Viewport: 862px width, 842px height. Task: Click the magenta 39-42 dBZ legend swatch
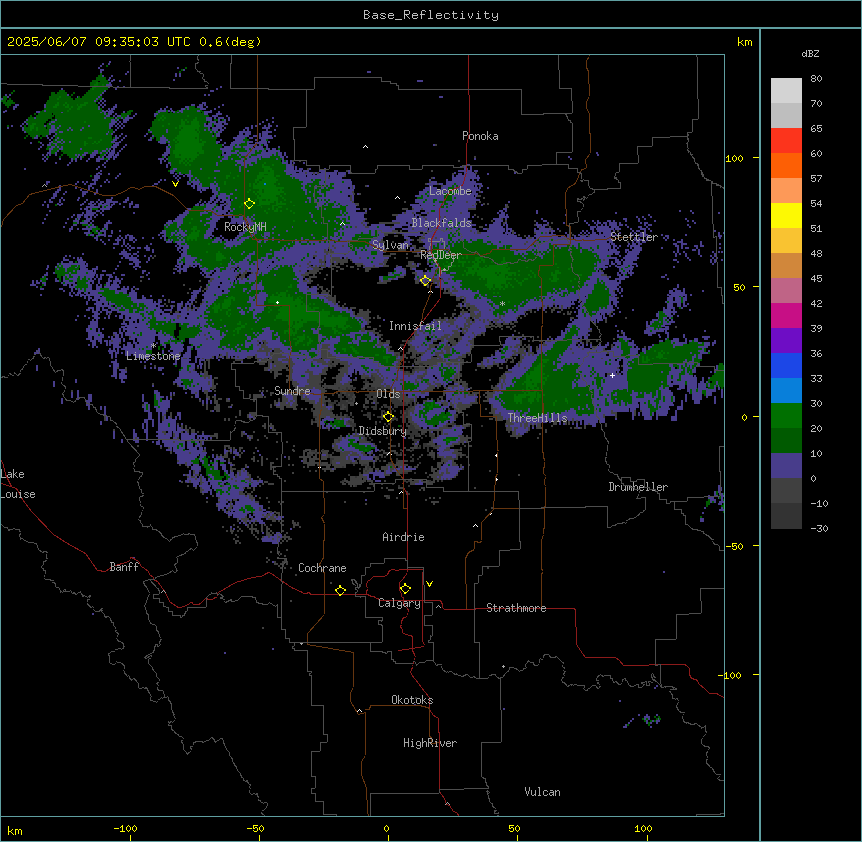[786, 315]
